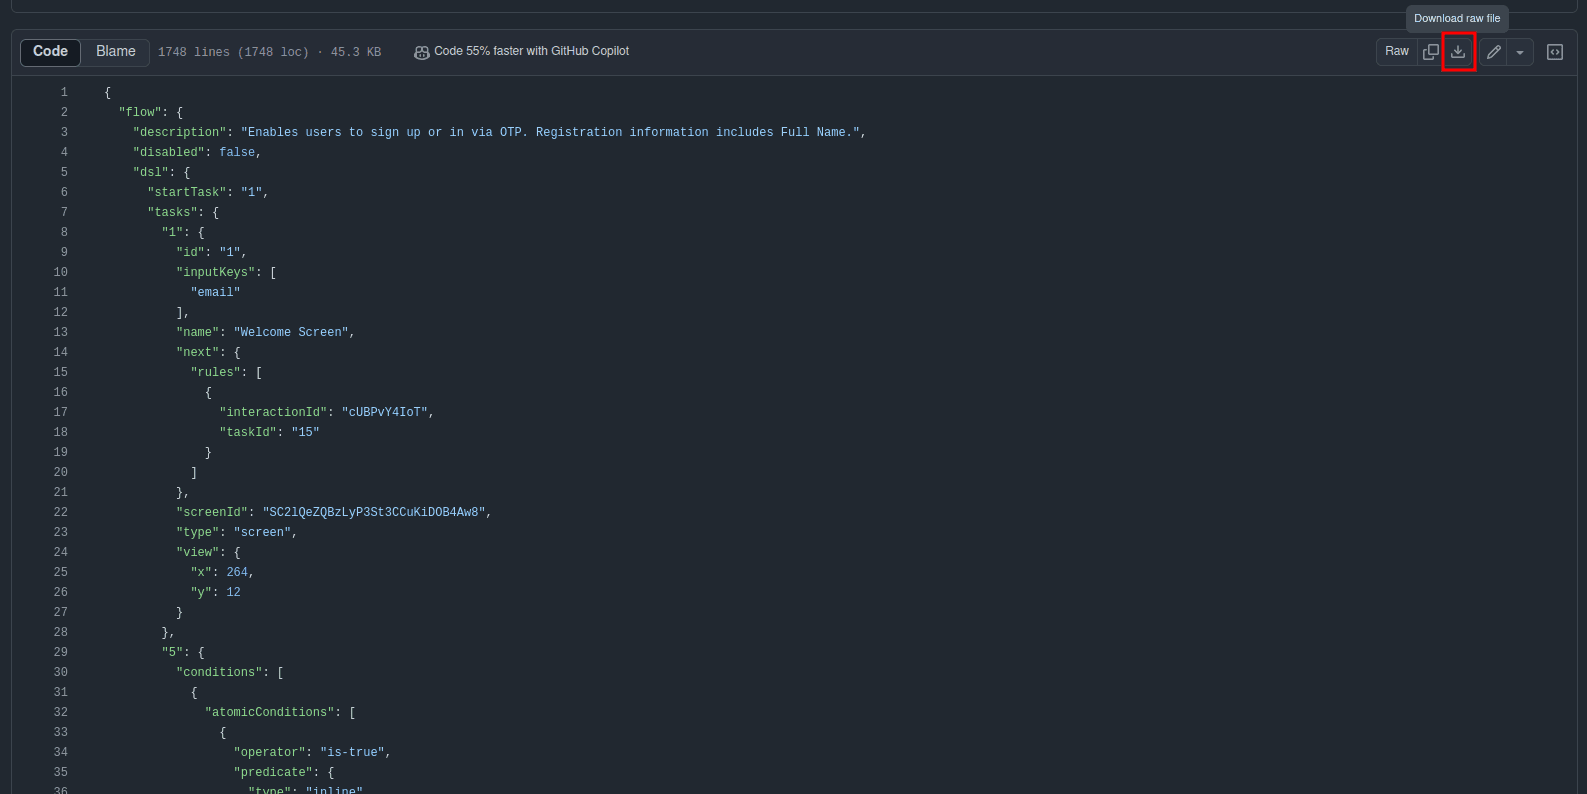This screenshot has width=1587, height=794.
Task: Select line number 13 in the gutter
Action: coord(61,332)
